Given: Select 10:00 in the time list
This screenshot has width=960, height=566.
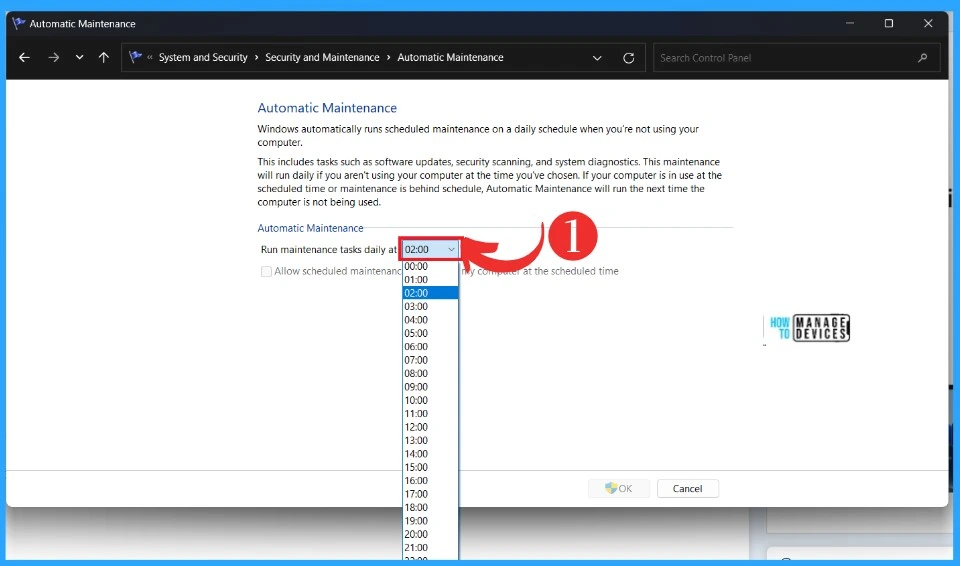Looking at the screenshot, I should (430, 400).
